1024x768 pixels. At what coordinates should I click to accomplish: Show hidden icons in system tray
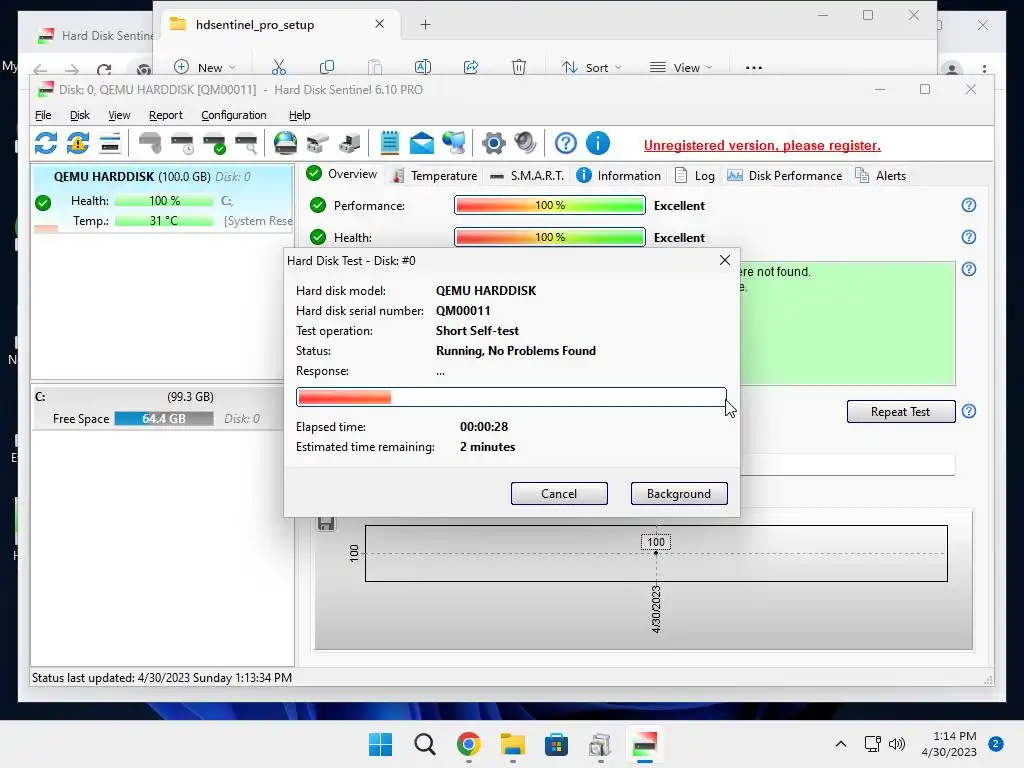coord(840,744)
